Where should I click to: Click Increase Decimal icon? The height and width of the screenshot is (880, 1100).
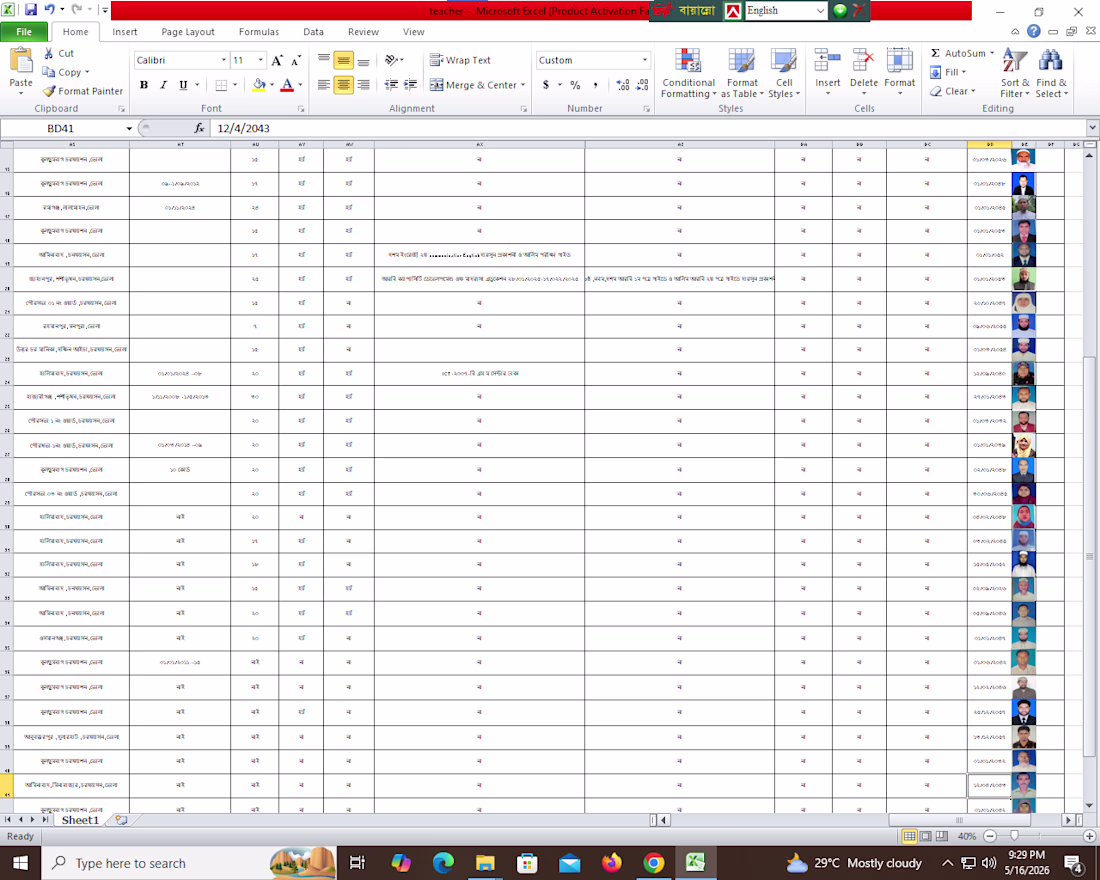pyautogui.click(x=622, y=85)
